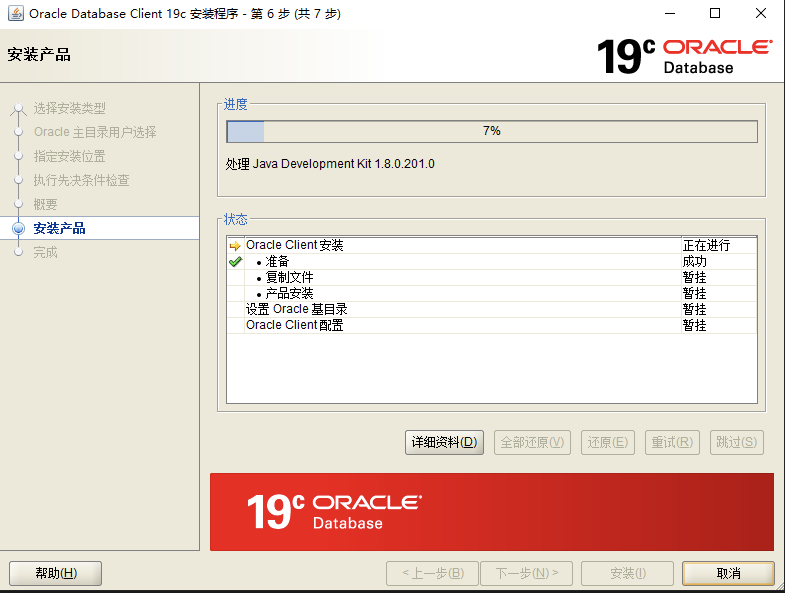The height and width of the screenshot is (593, 785).
Task: Click the 还原(E) button
Action: point(608,442)
